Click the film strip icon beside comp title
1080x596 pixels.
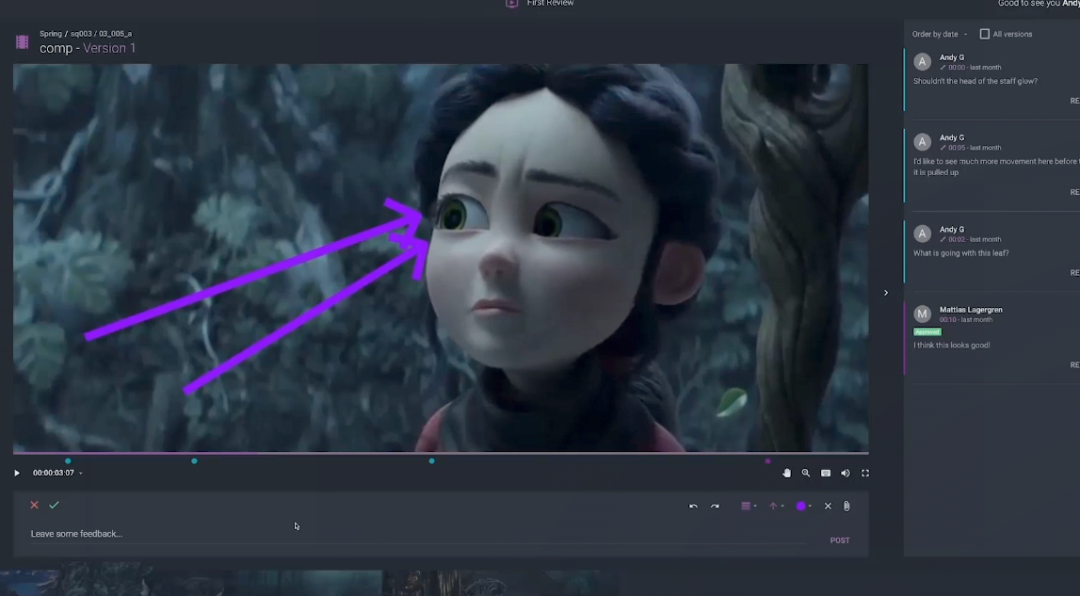point(22,42)
